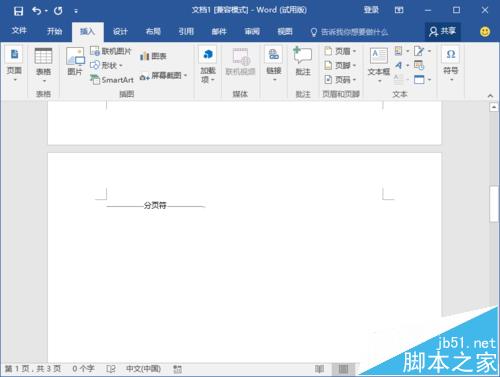Switch to Read Mode view in status bar
Viewport: 500px width, 377px height.
(319, 369)
